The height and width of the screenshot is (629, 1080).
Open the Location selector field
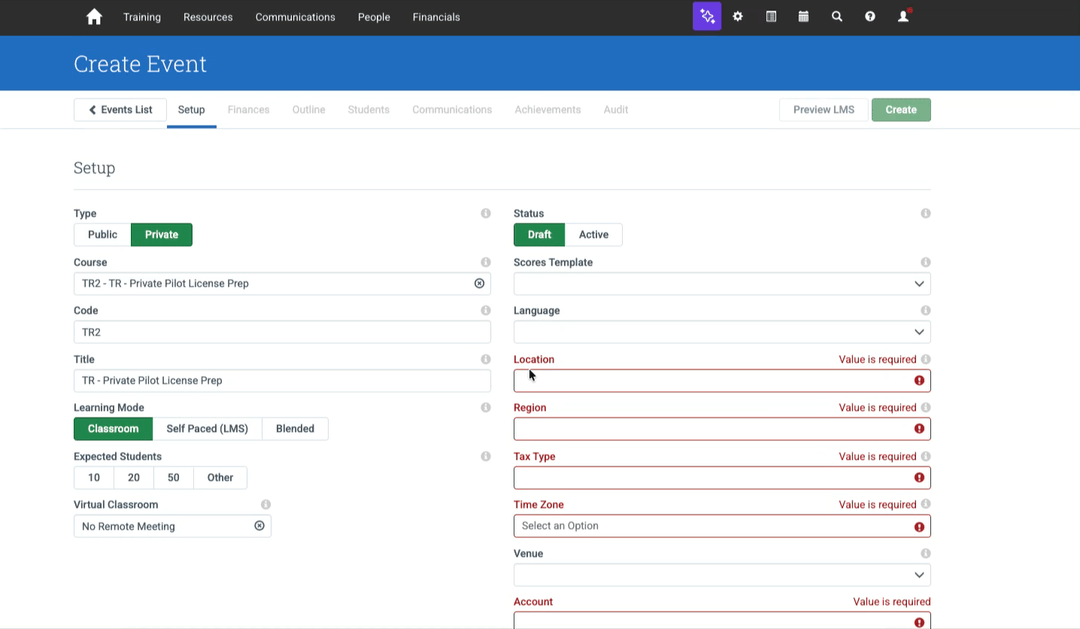coord(722,380)
